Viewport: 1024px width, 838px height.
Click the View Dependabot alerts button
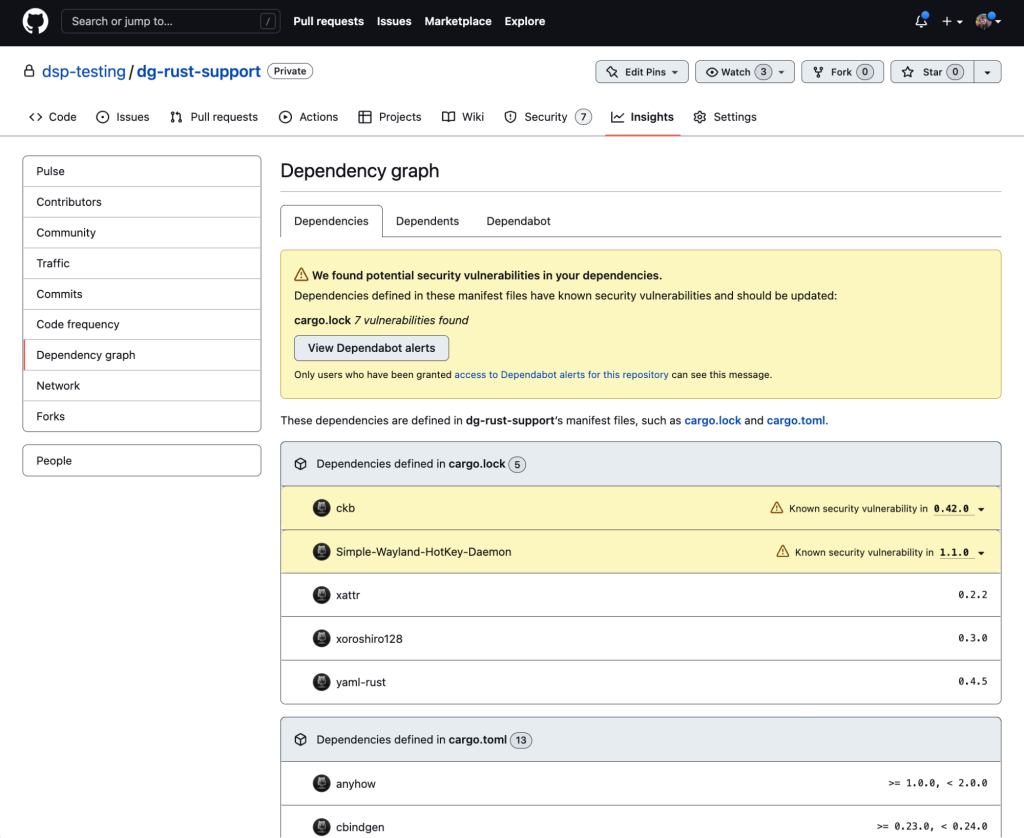(x=371, y=348)
